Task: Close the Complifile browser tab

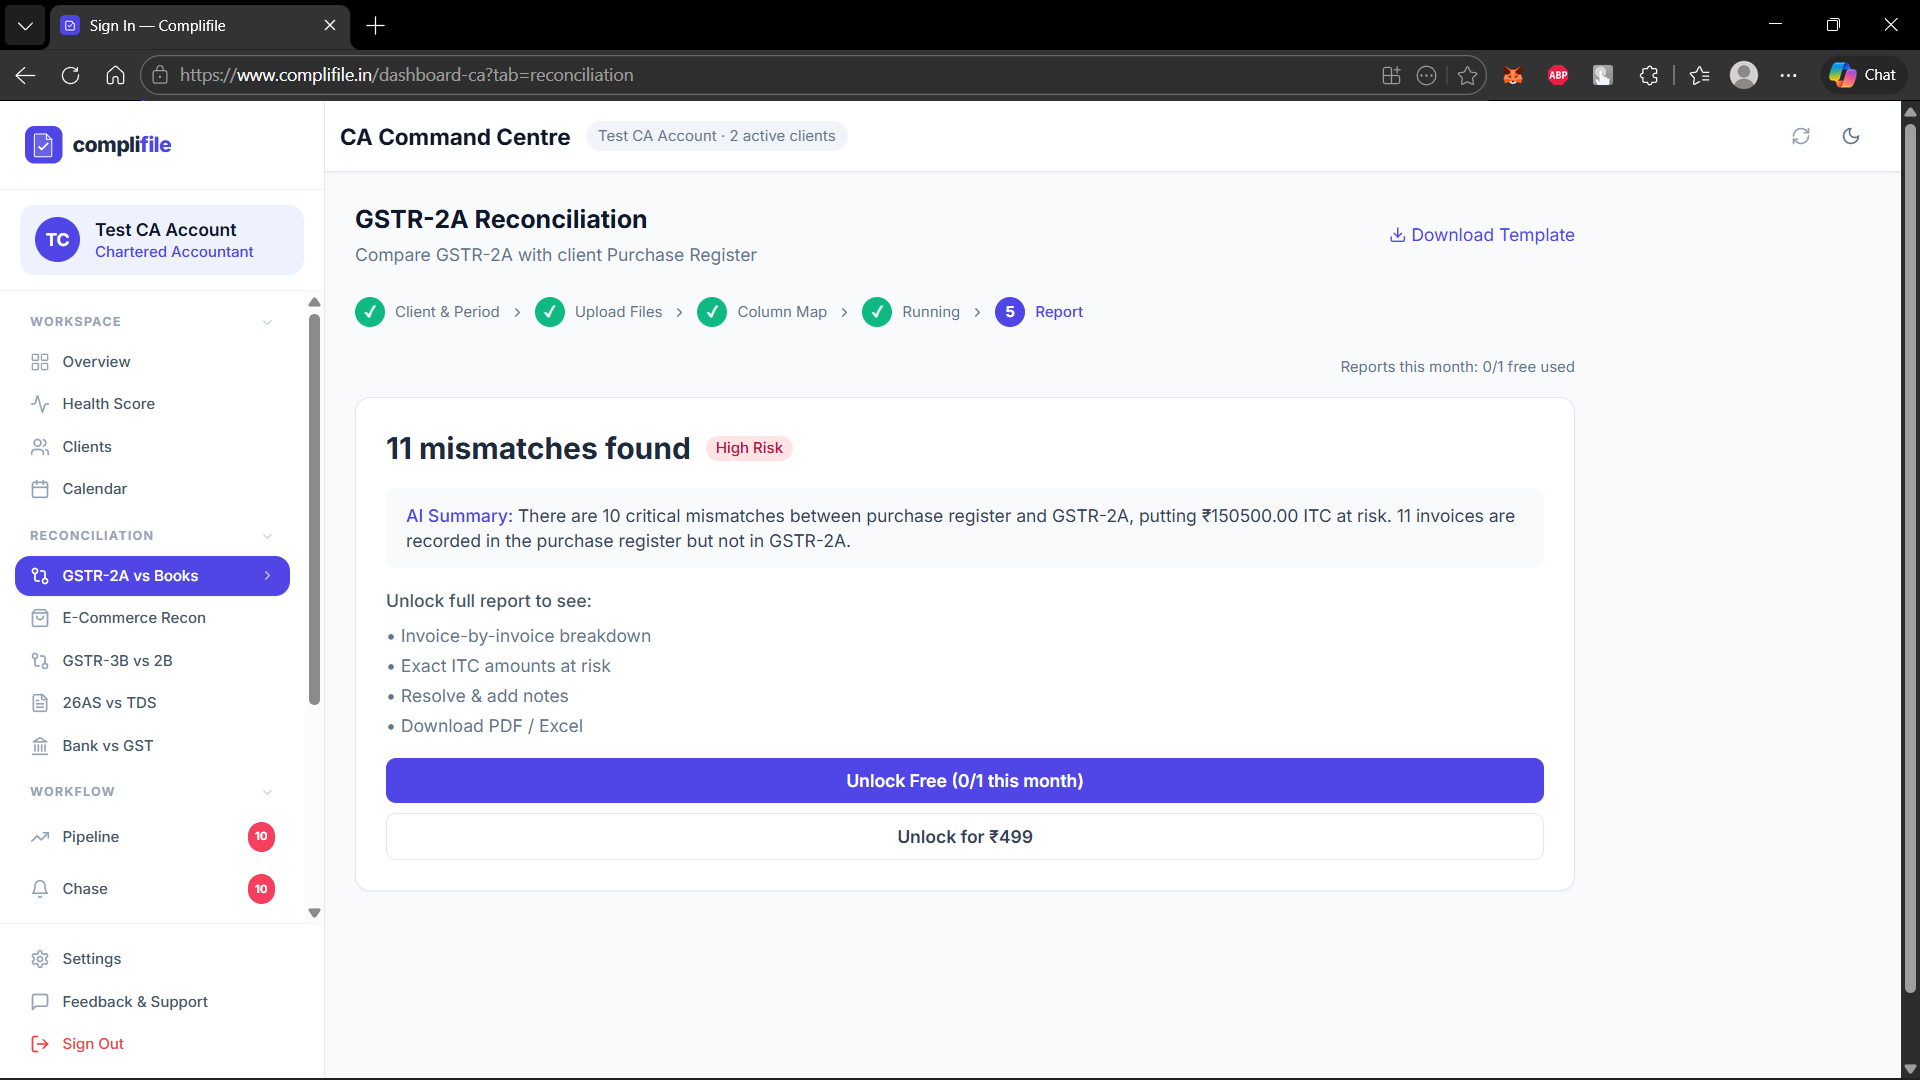Action: pos(330,26)
